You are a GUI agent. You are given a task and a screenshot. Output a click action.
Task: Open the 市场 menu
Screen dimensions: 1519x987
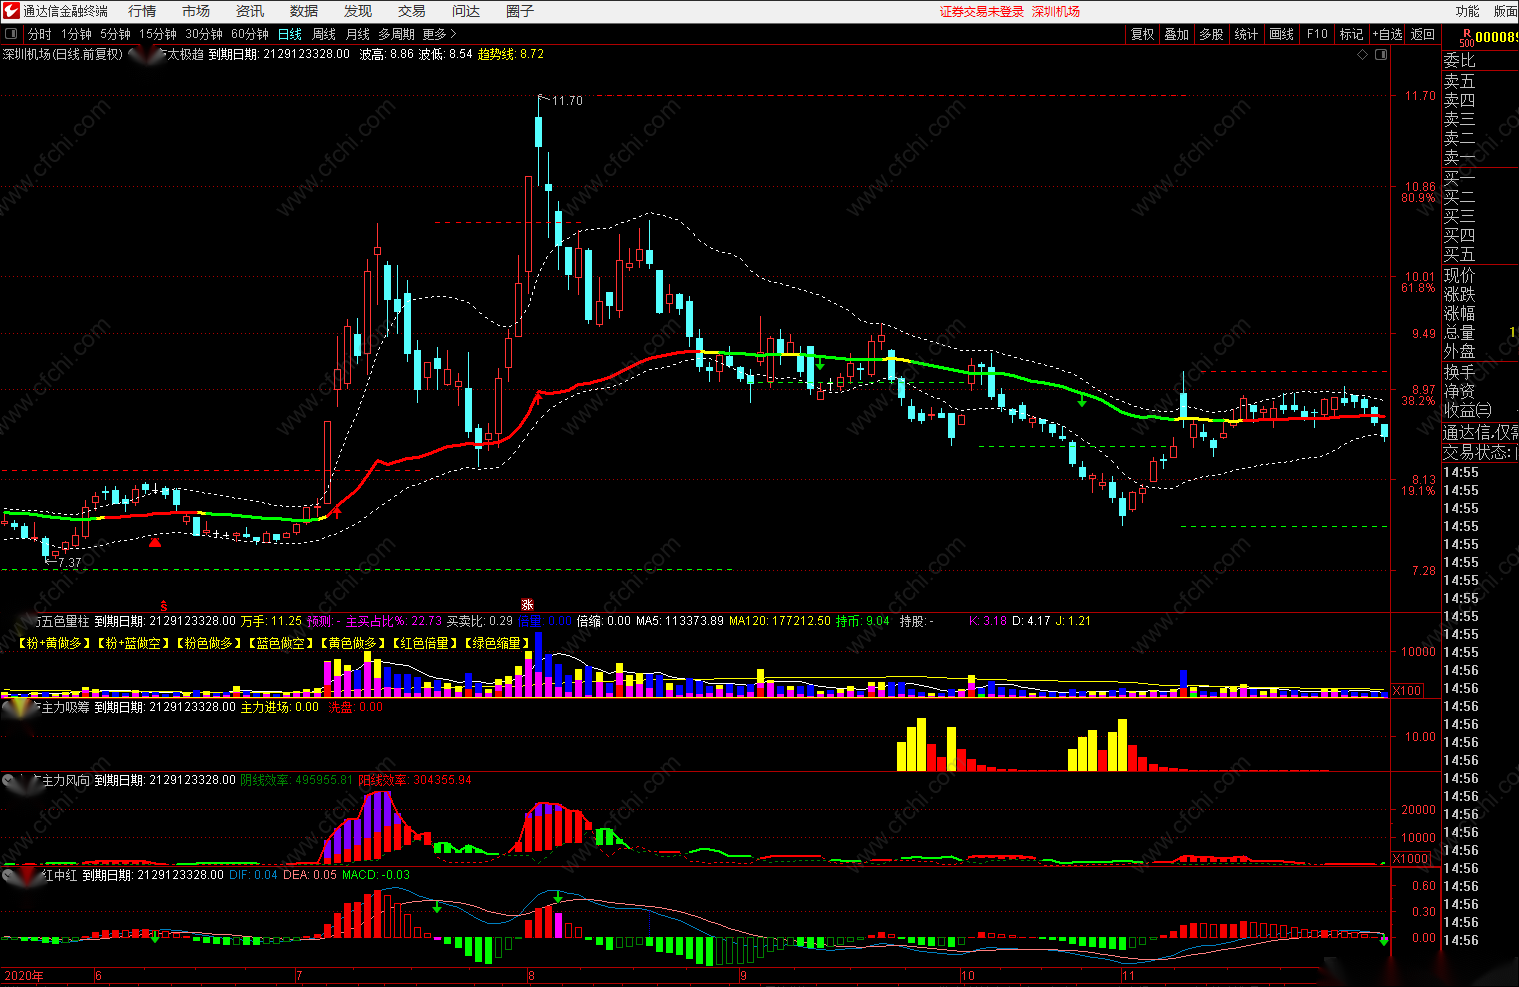(196, 11)
